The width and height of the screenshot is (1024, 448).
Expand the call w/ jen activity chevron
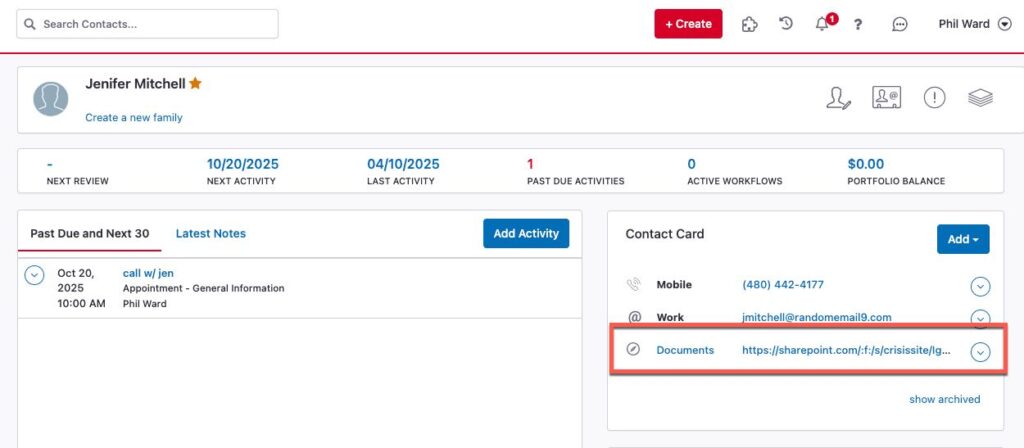coord(34,275)
